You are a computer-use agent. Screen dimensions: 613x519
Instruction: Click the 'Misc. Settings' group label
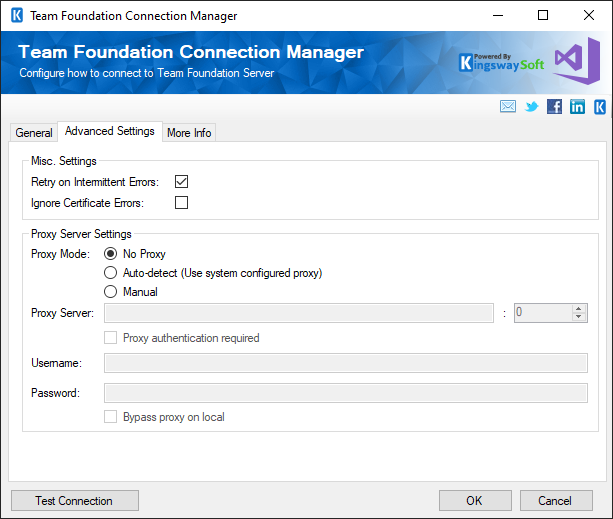click(x=64, y=161)
